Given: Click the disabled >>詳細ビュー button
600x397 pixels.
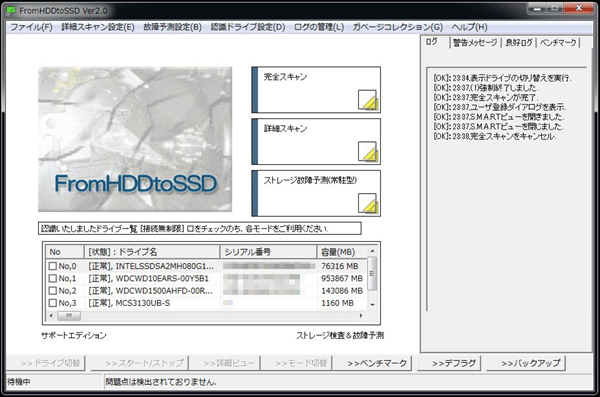Looking at the screenshot, I should pos(225,363).
